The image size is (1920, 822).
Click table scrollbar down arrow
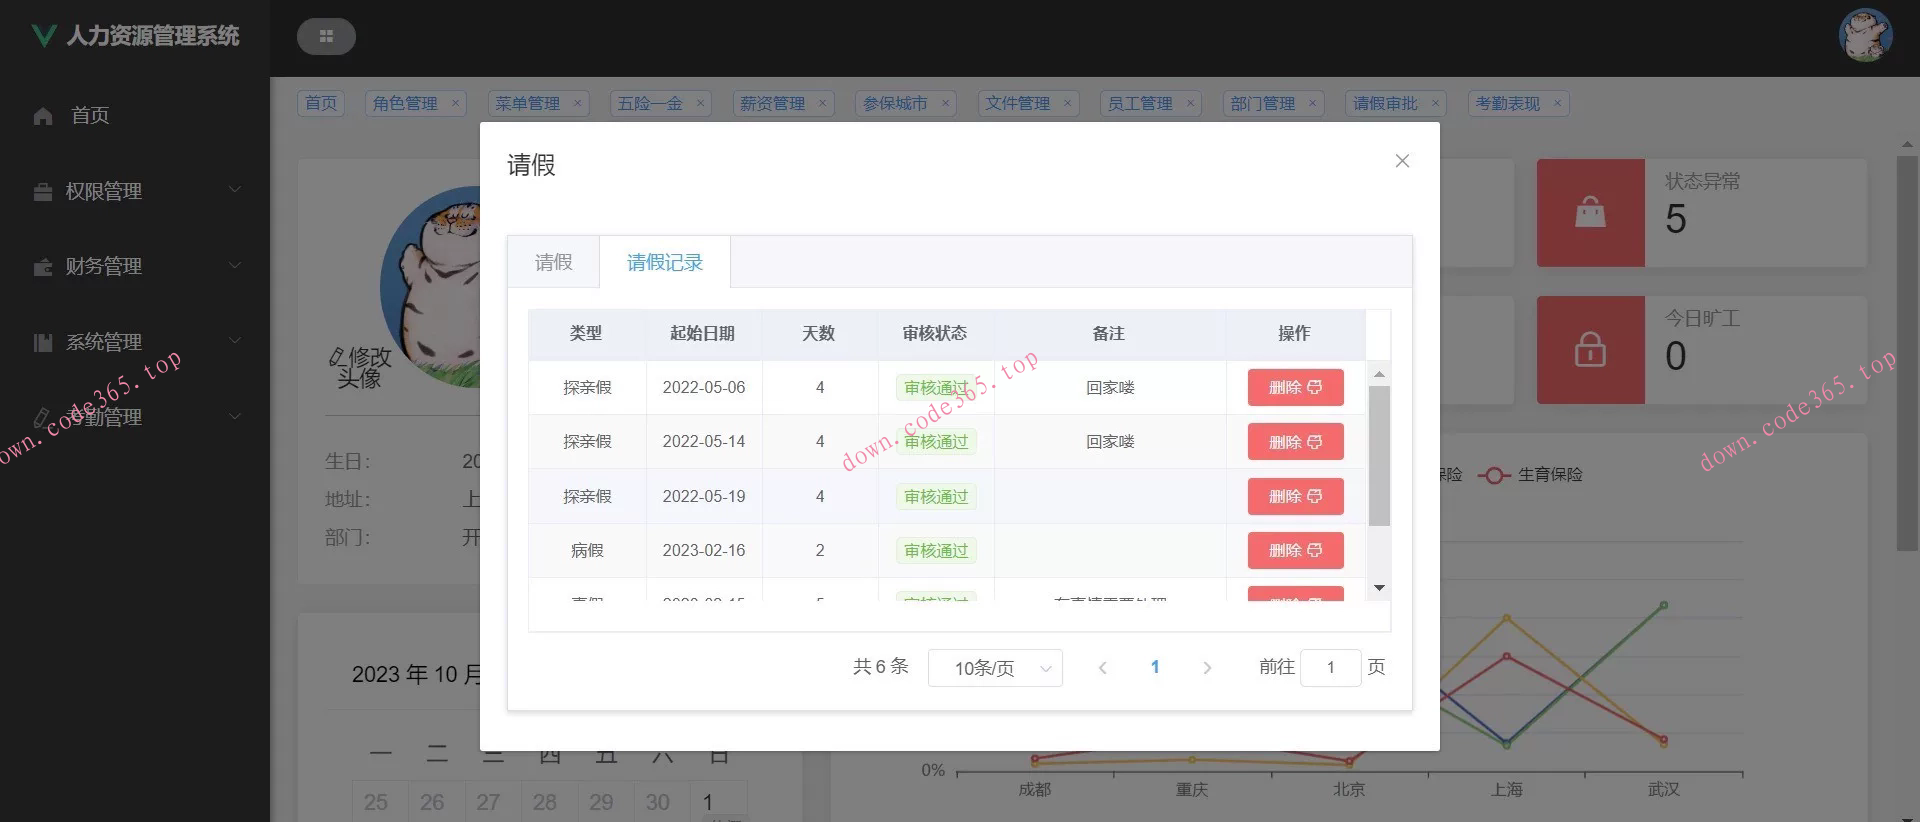1379,588
